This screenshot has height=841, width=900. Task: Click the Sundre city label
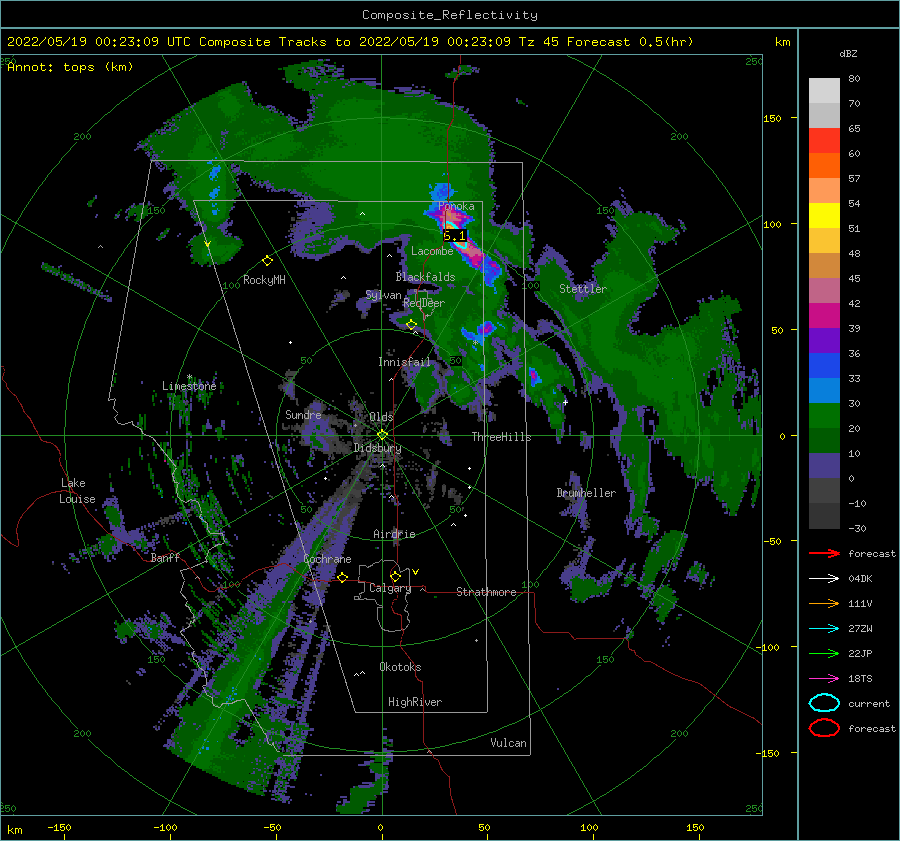(303, 414)
